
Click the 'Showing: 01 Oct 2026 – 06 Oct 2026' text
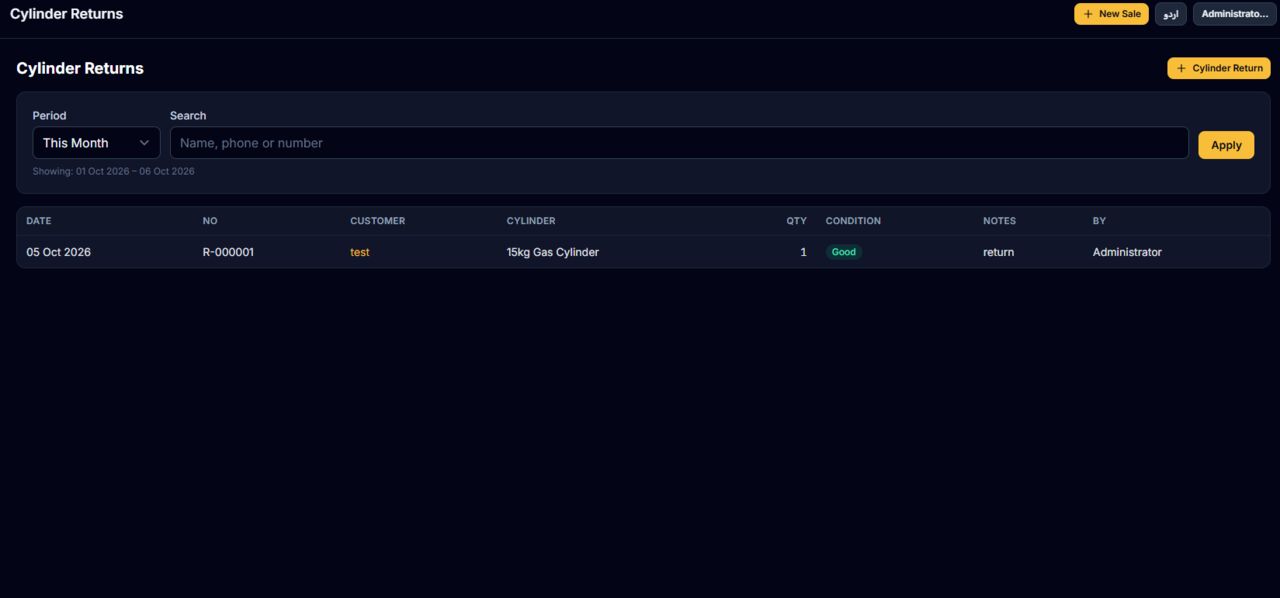pyautogui.click(x=114, y=171)
